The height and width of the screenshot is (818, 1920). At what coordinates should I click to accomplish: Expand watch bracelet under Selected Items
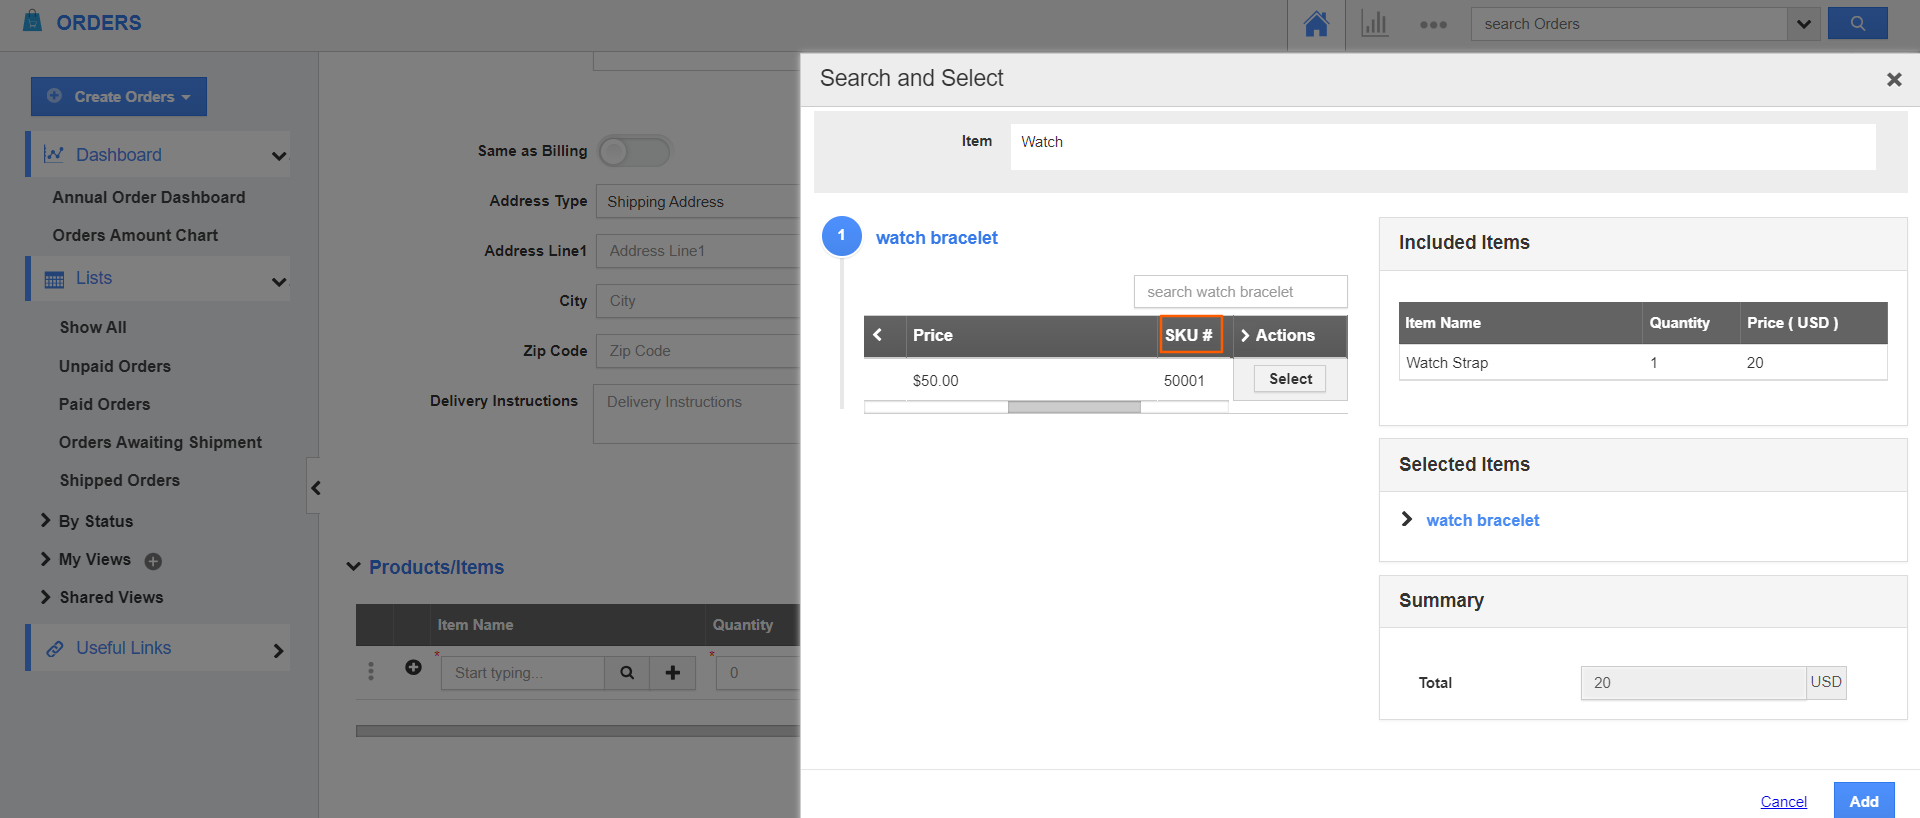pos(1407,519)
